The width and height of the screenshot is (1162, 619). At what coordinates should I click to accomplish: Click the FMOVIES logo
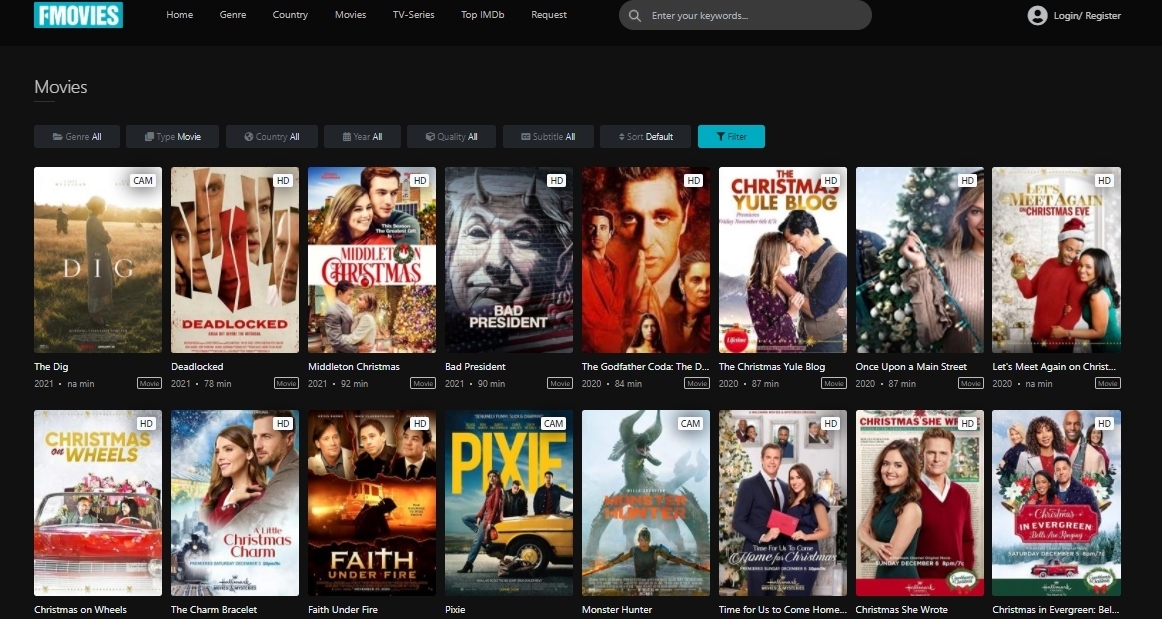click(x=79, y=14)
